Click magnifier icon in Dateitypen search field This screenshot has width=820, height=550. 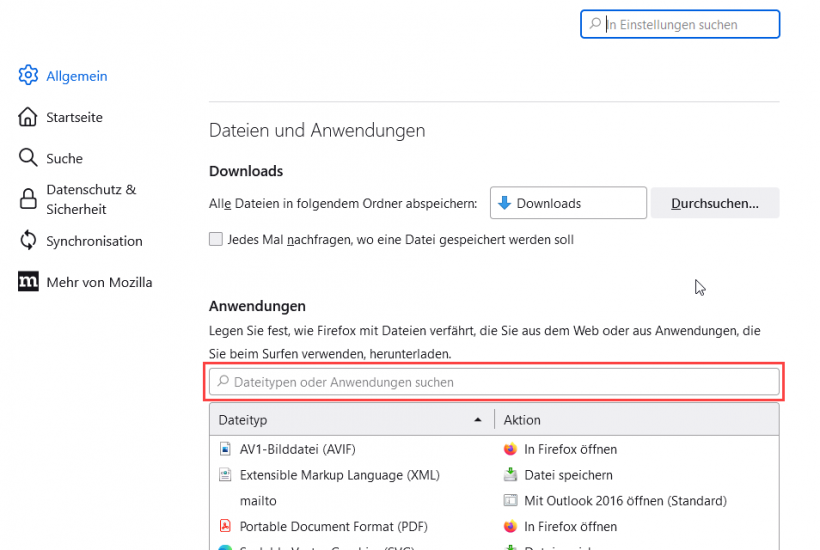(x=223, y=381)
